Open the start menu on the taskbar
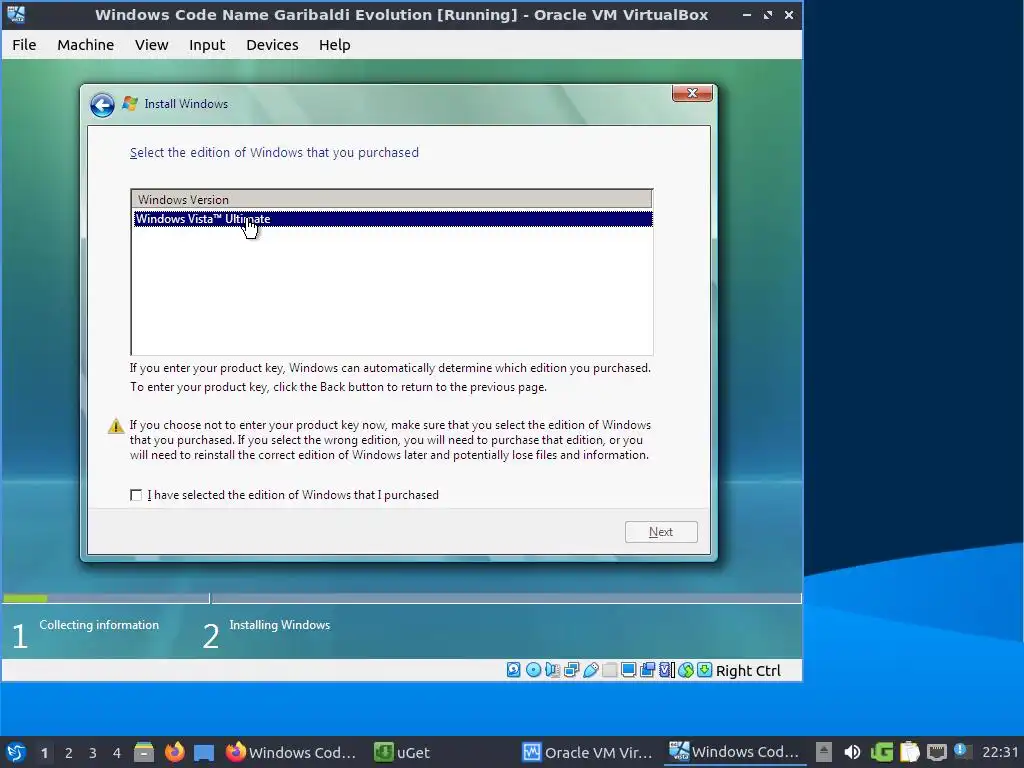Image resolution: width=1024 pixels, height=768 pixels. 16,752
